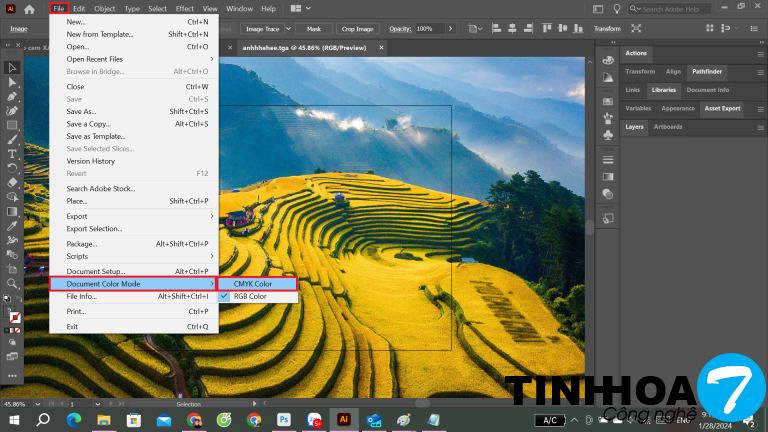
Task: Click the Crop Image button
Action: 359,29
